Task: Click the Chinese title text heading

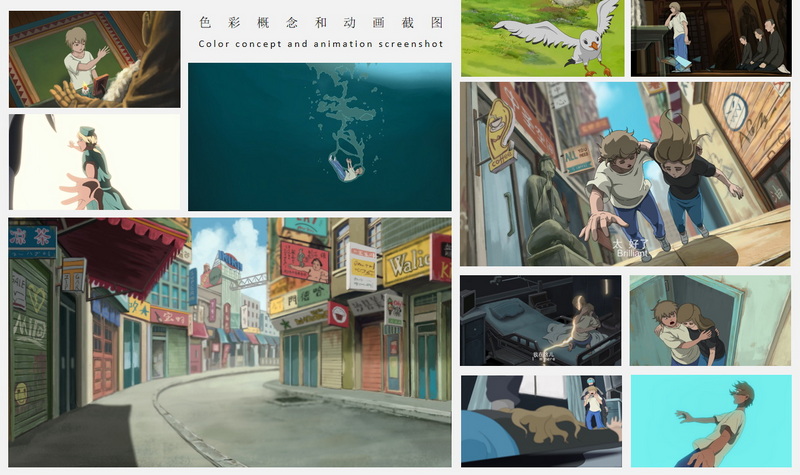Action: click(320, 22)
